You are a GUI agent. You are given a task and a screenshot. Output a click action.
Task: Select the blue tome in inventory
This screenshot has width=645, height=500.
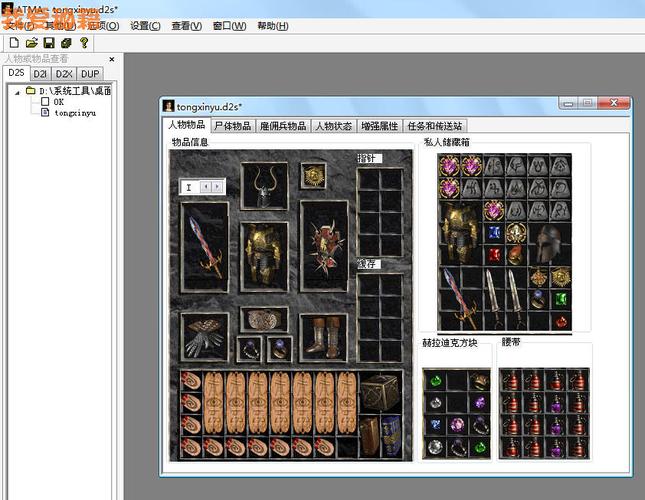point(390,436)
